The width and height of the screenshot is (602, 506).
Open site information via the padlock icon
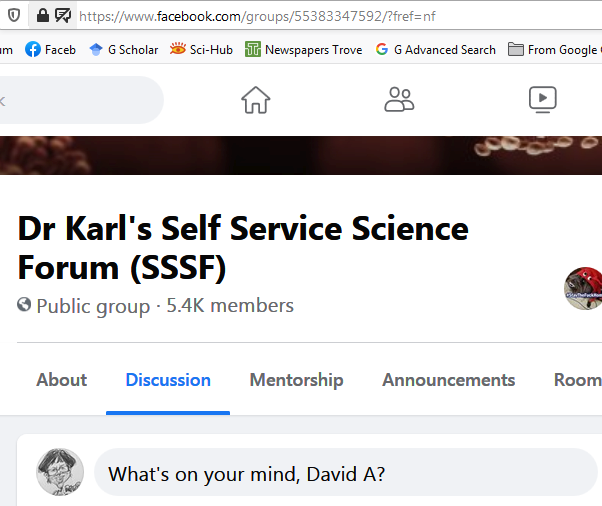42,15
